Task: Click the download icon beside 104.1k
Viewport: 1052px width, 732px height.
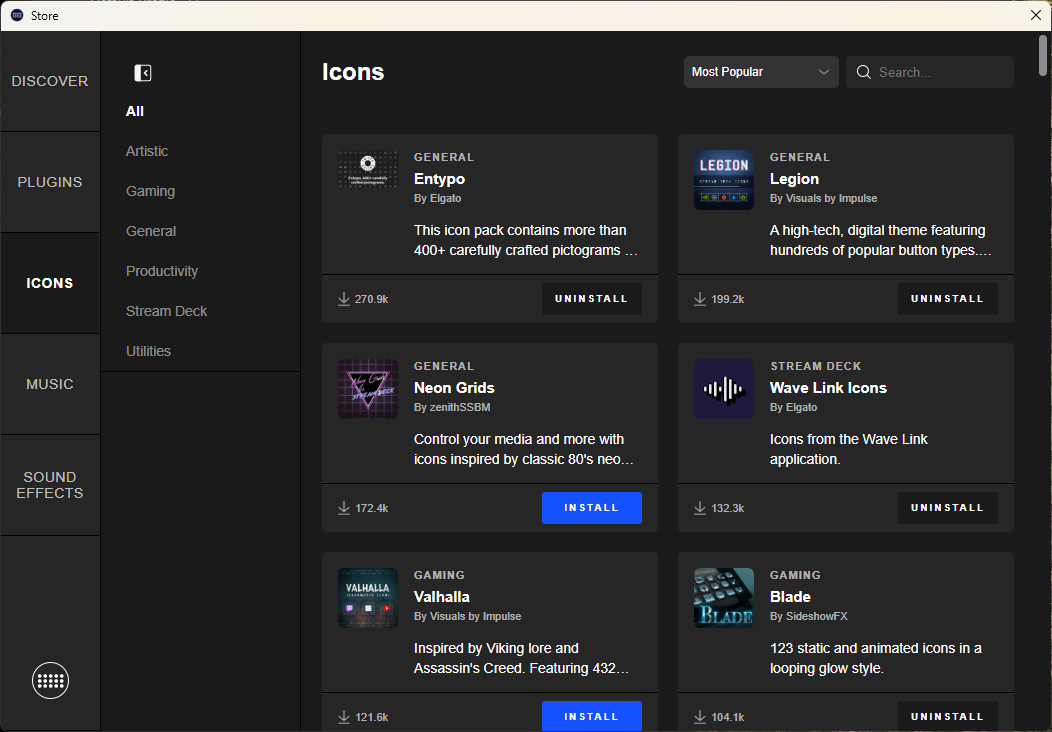Action: [x=700, y=717]
